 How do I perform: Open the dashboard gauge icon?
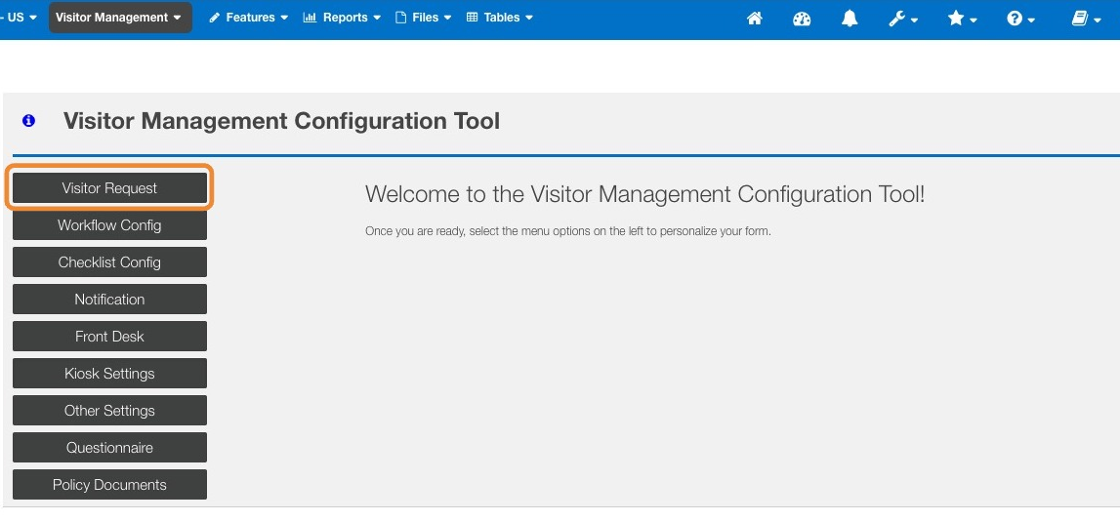[x=802, y=18]
